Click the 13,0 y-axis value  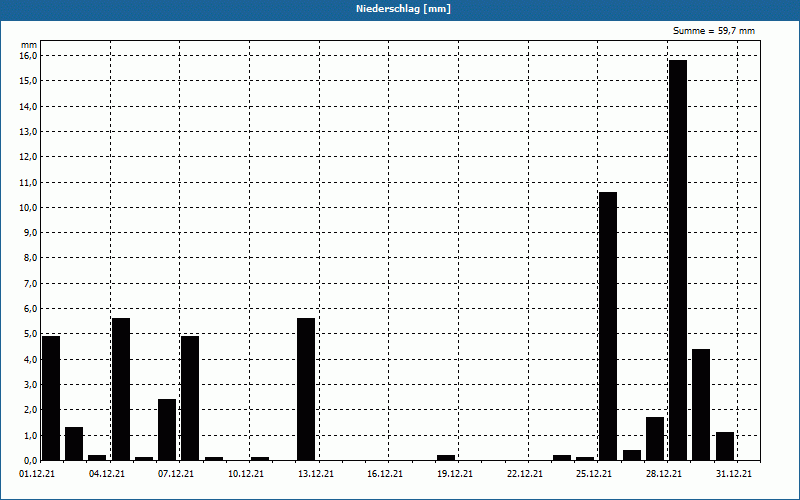(29, 132)
